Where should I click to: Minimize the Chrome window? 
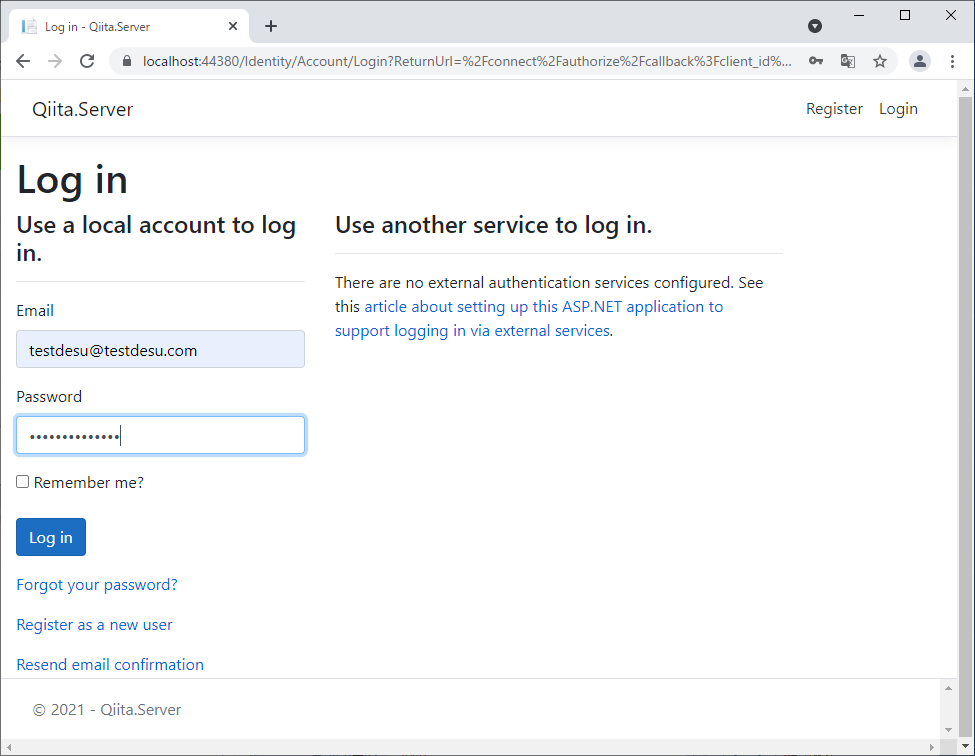point(859,16)
